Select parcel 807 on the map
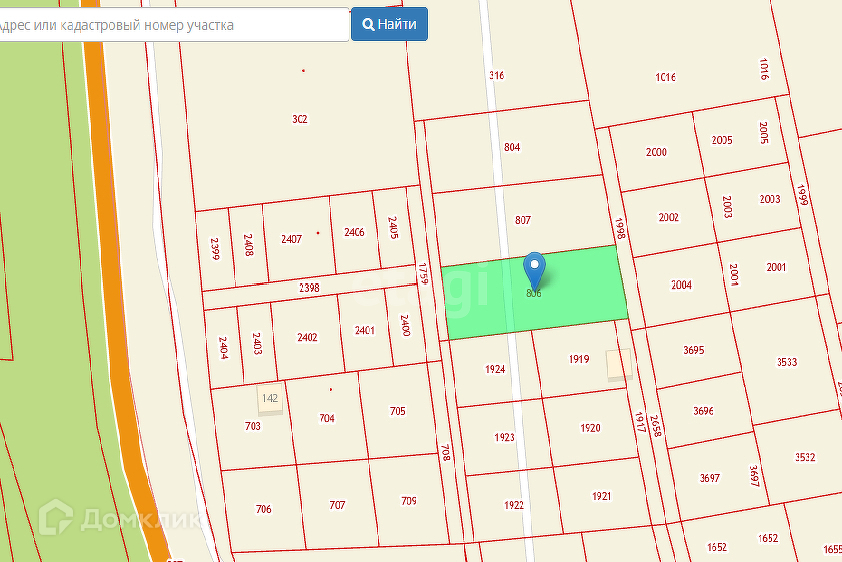842x562 pixels. click(522, 220)
